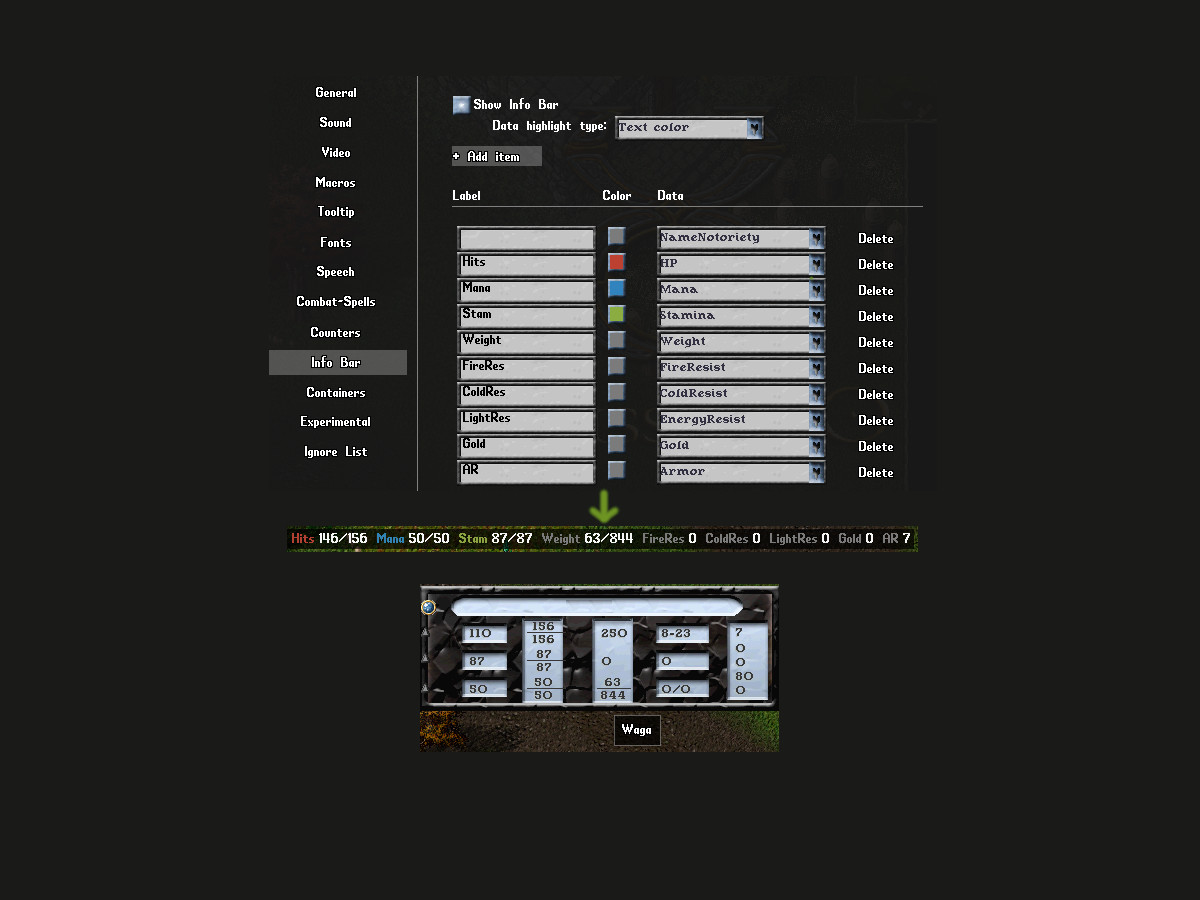The image size is (1200, 900).
Task: Delete the Gold info bar row
Action: point(875,447)
